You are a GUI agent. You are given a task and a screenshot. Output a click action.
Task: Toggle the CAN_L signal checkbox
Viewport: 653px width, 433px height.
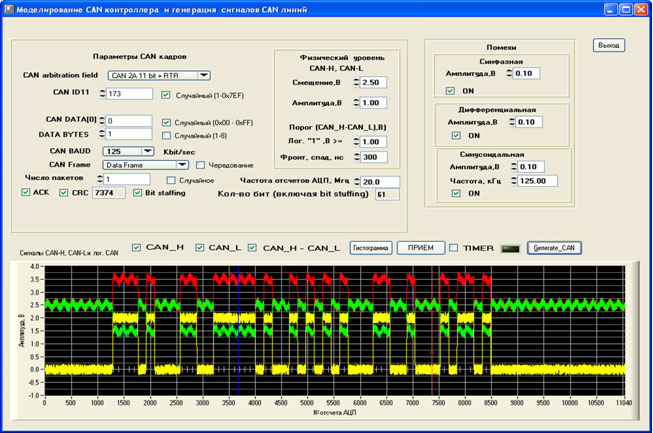pos(201,247)
